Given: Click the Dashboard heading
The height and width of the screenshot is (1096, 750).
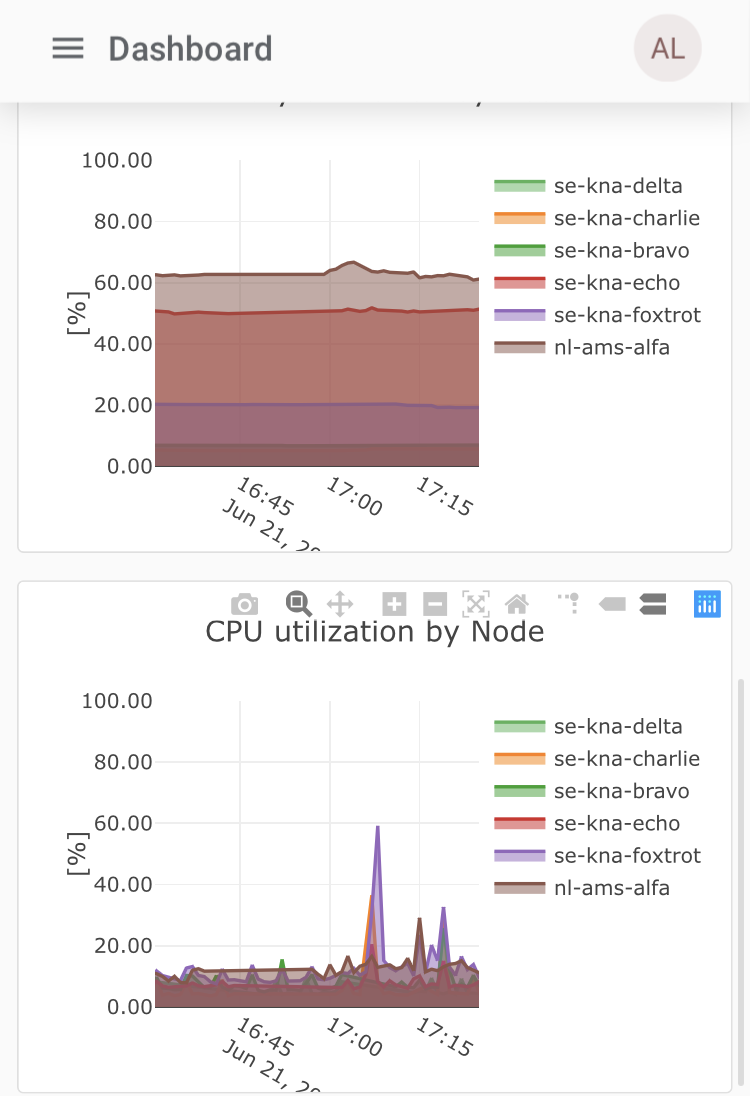Looking at the screenshot, I should click(190, 48).
